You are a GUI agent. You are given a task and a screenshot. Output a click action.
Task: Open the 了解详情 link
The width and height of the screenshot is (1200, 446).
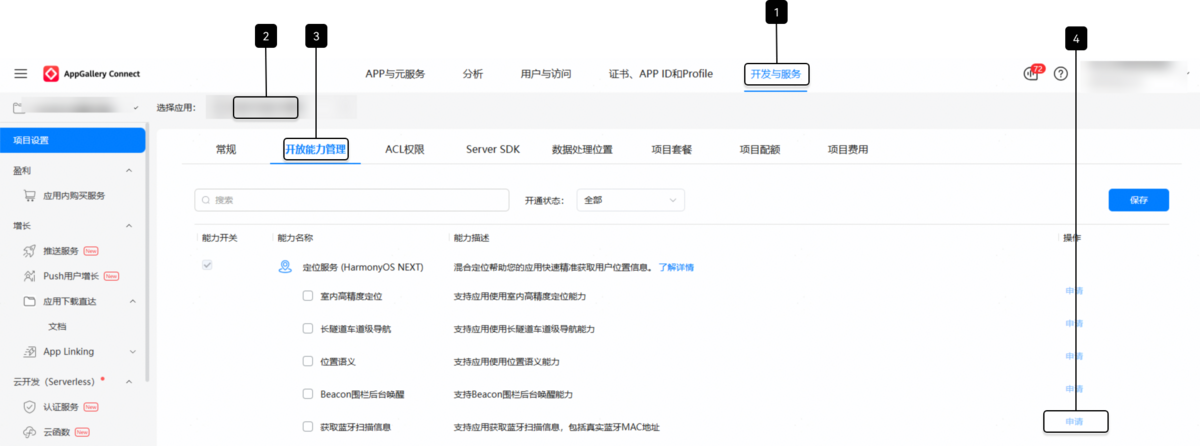676,268
